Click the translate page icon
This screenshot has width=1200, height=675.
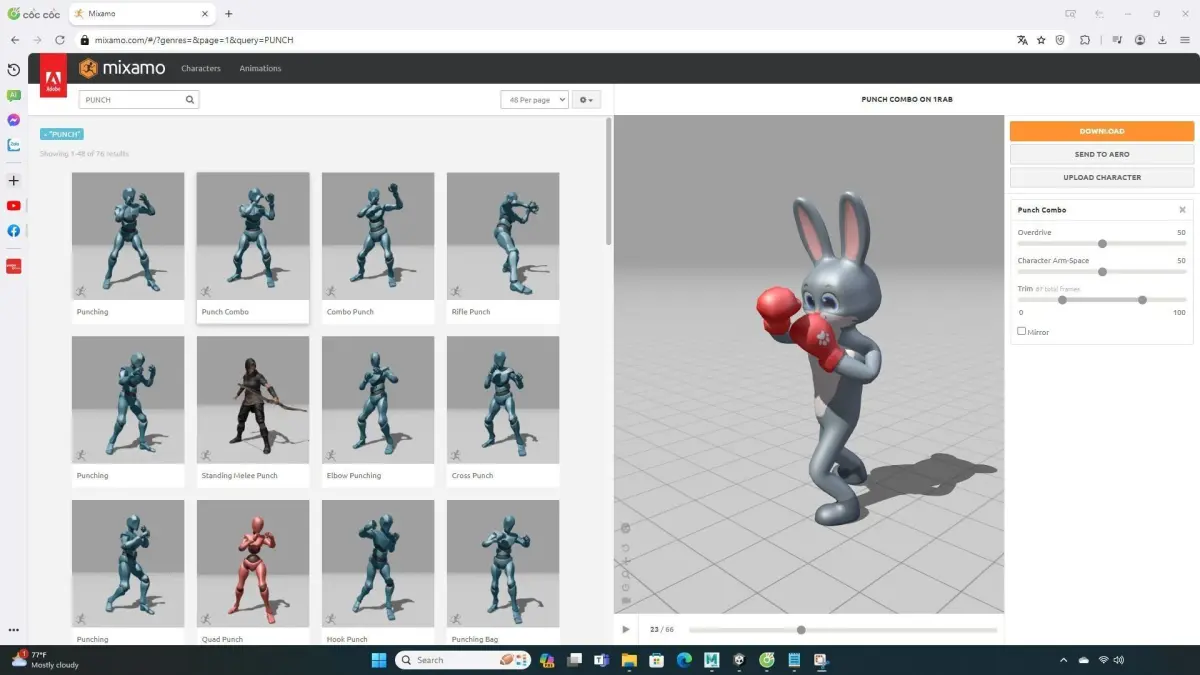click(1022, 40)
